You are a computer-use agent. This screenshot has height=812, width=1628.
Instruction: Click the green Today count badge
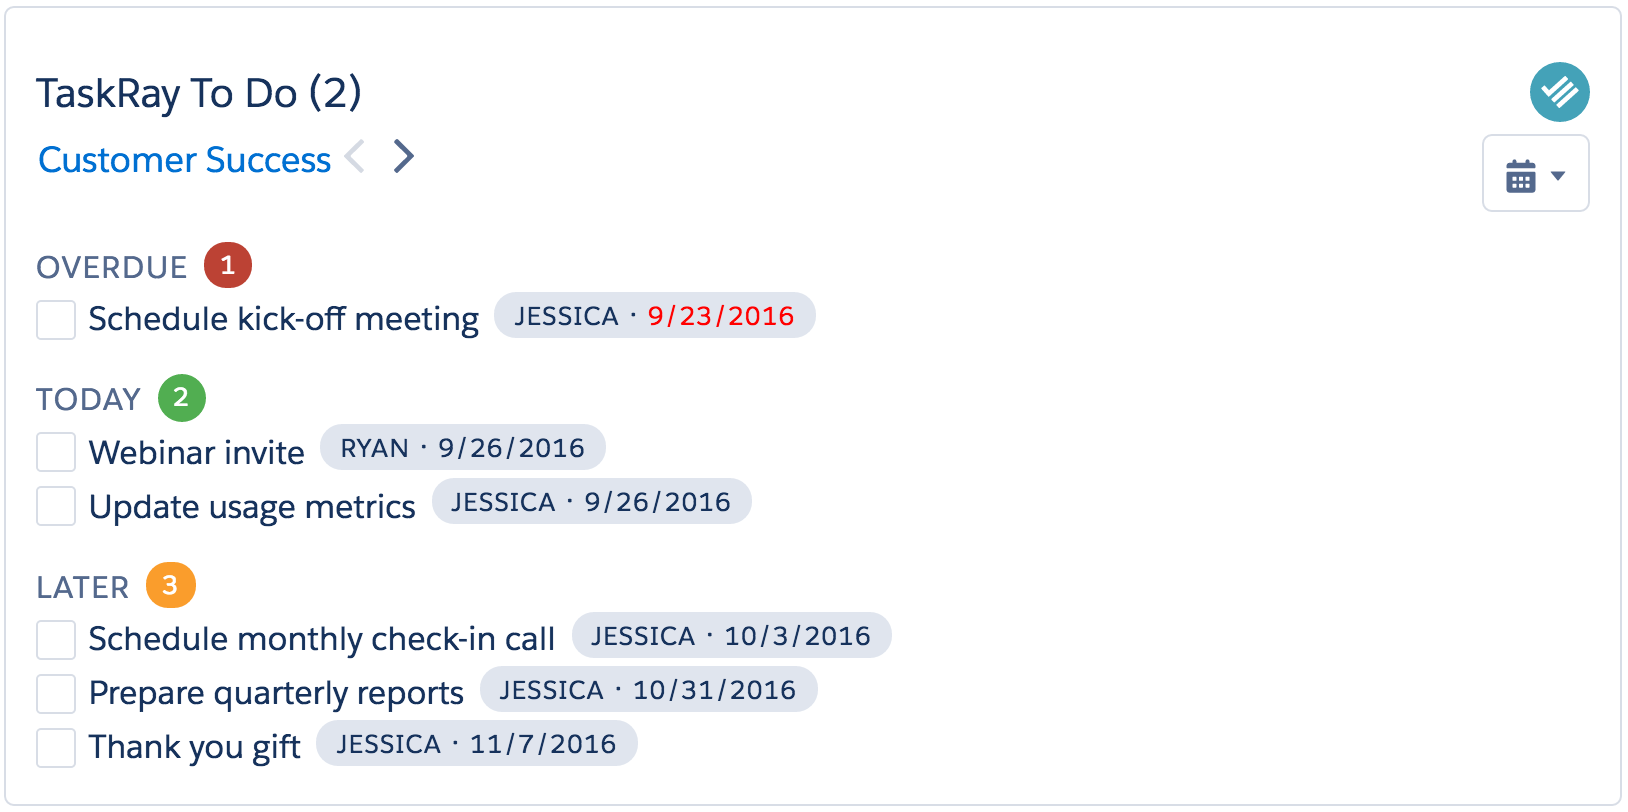[x=182, y=397]
